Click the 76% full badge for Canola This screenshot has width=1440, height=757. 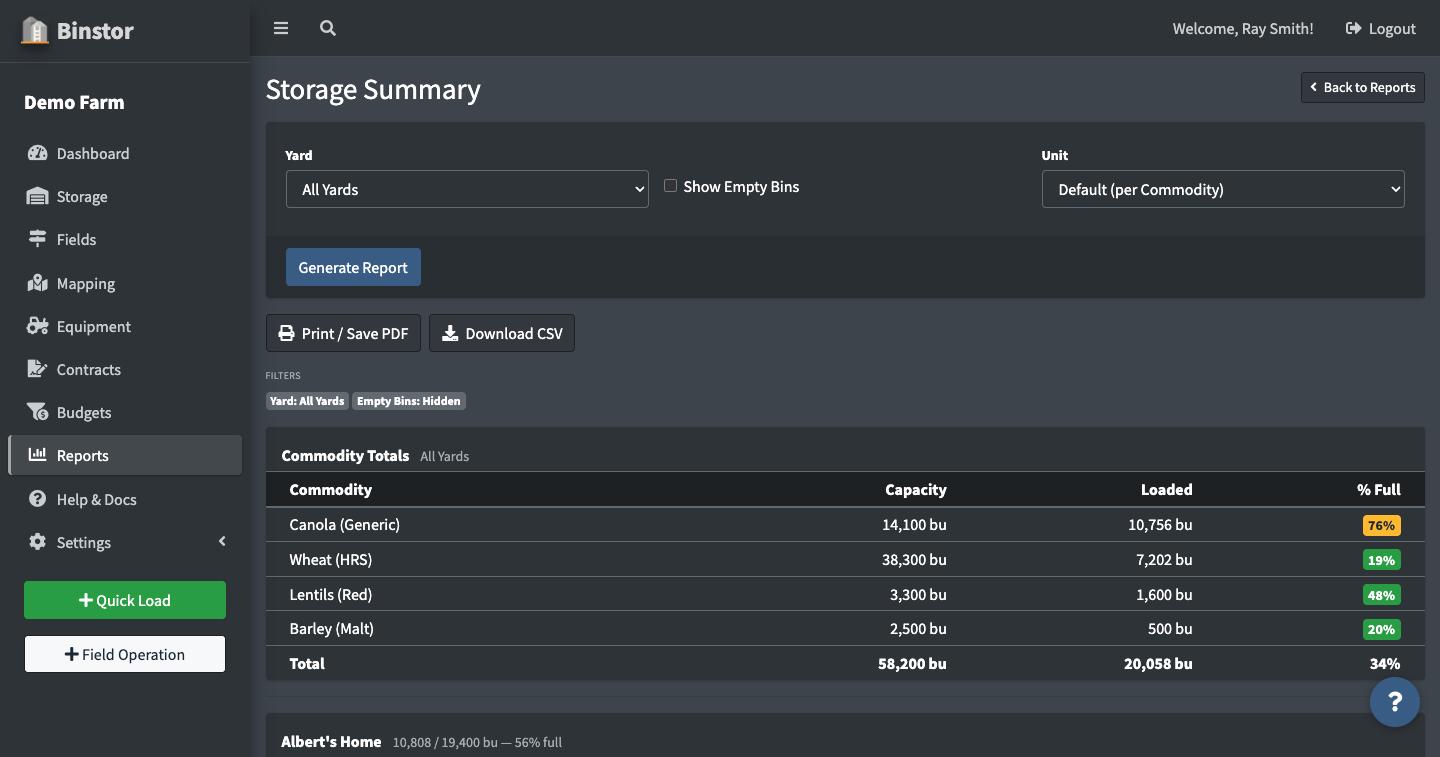click(1381, 525)
